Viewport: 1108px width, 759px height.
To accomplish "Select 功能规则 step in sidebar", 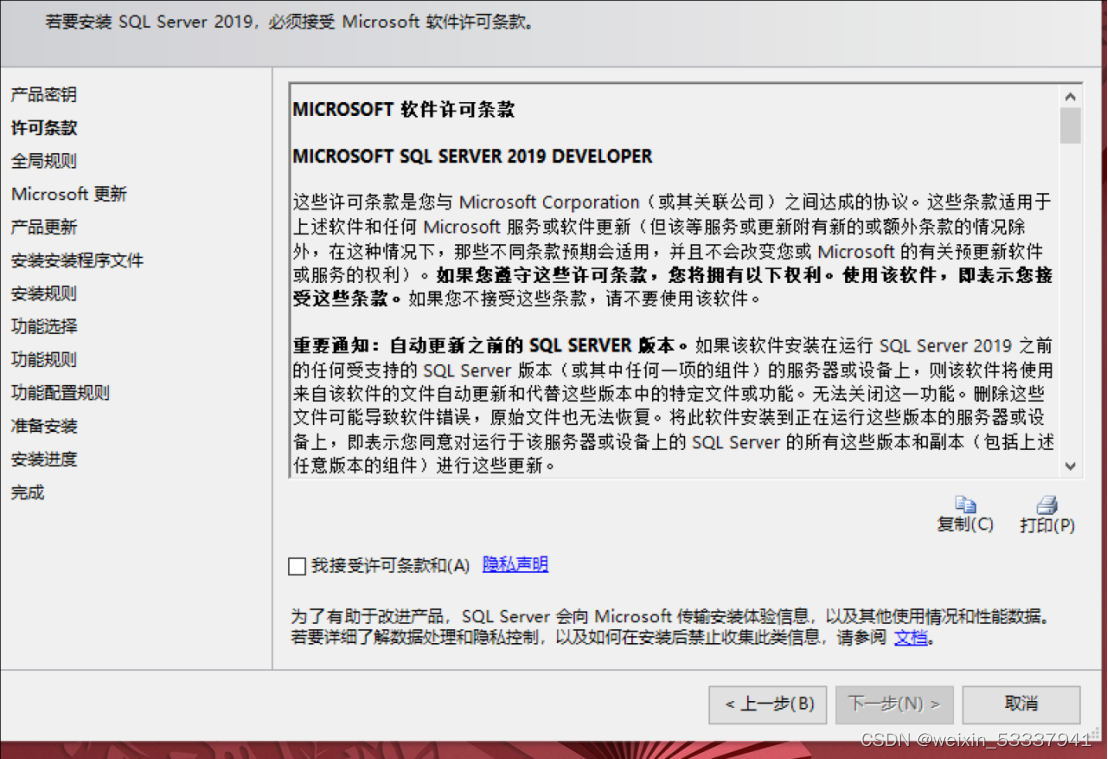I will pos(44,360).
